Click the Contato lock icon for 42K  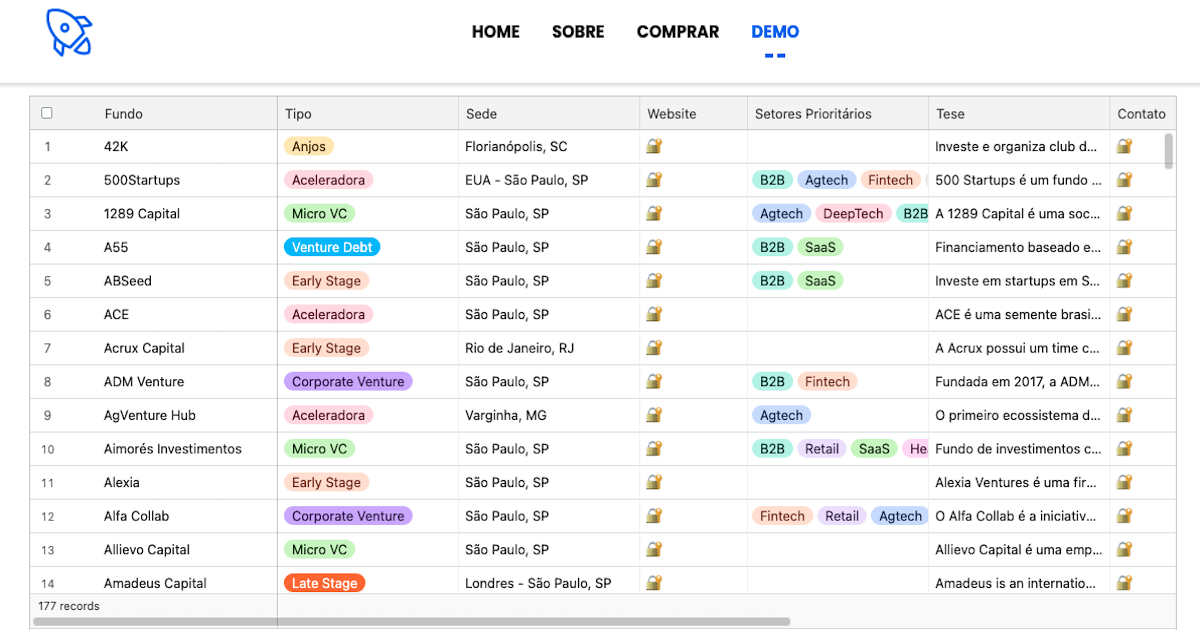pyautogui.click(x=1124, y=146)
